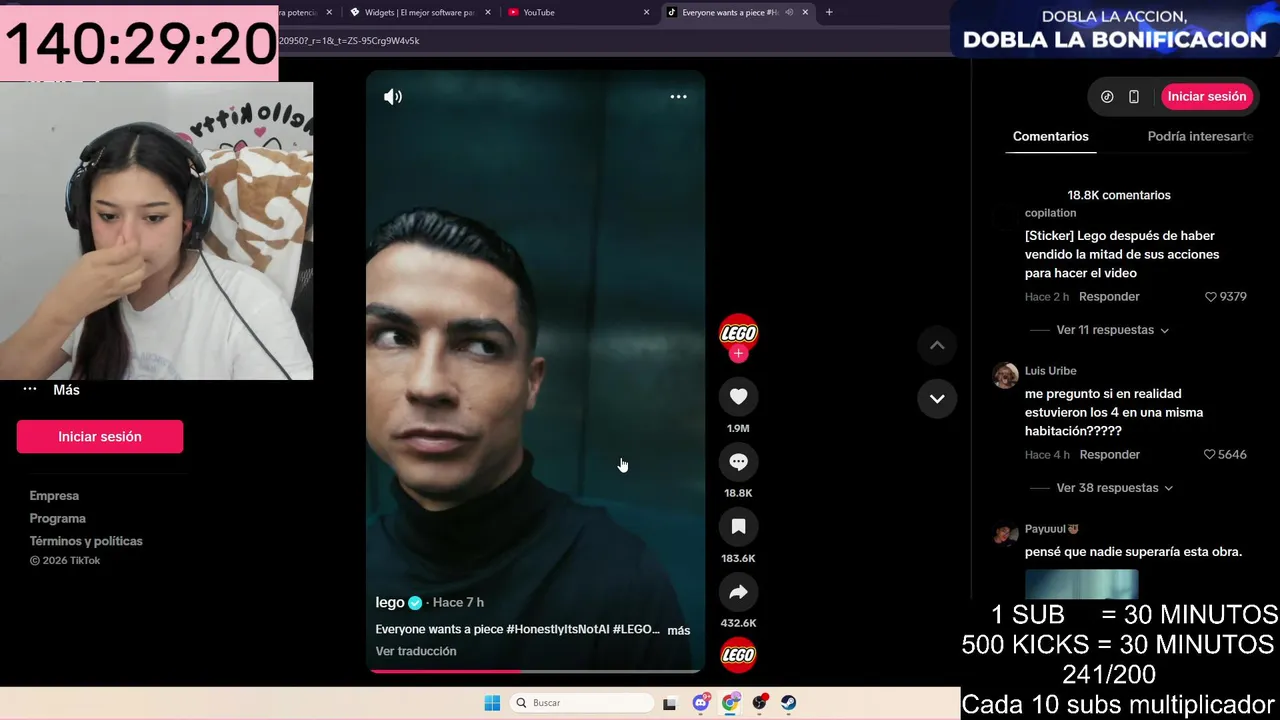Reply to Luis Uribe's comment

(1109, 455)
